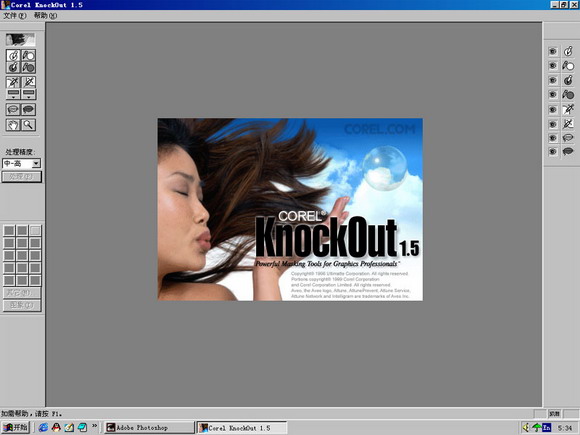Click the 5:34 clock in the system tray
The image size is (580, 435).
coord(564,428)
